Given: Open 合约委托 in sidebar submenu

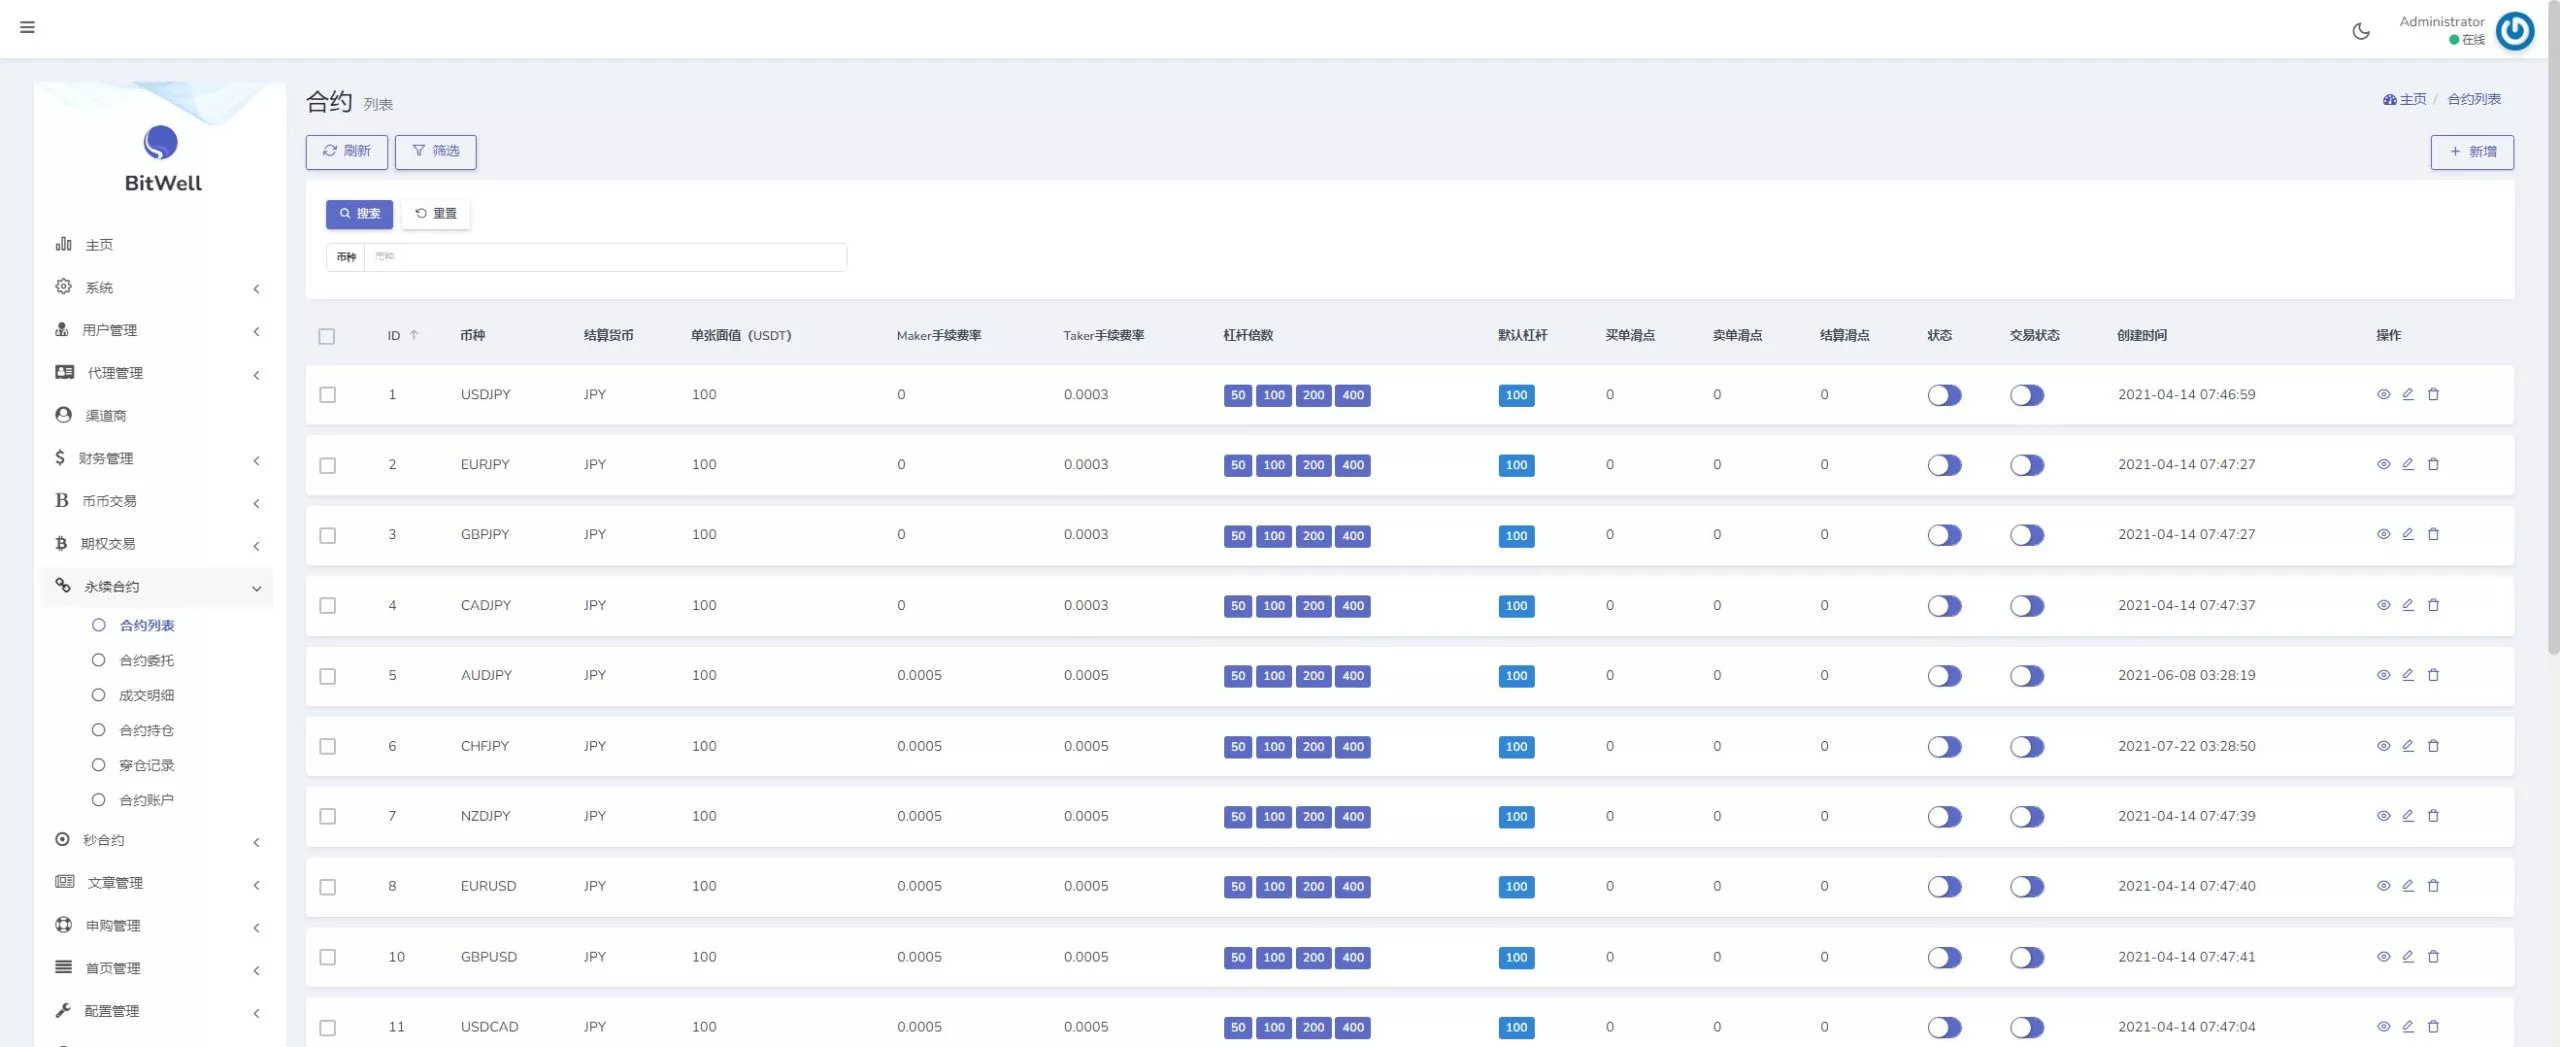Looking at the screenshot, I should tap(146, 661).
